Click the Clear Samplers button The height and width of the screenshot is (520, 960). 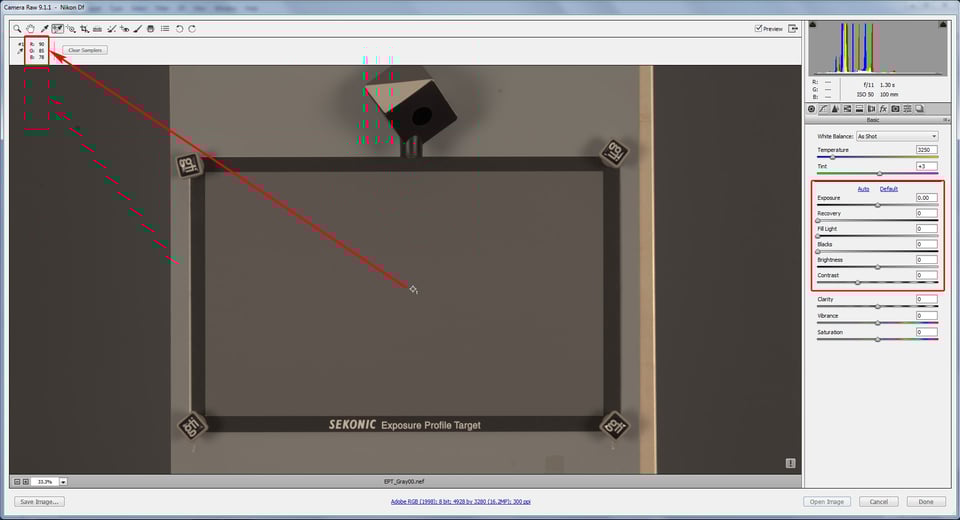coord(85,50)
